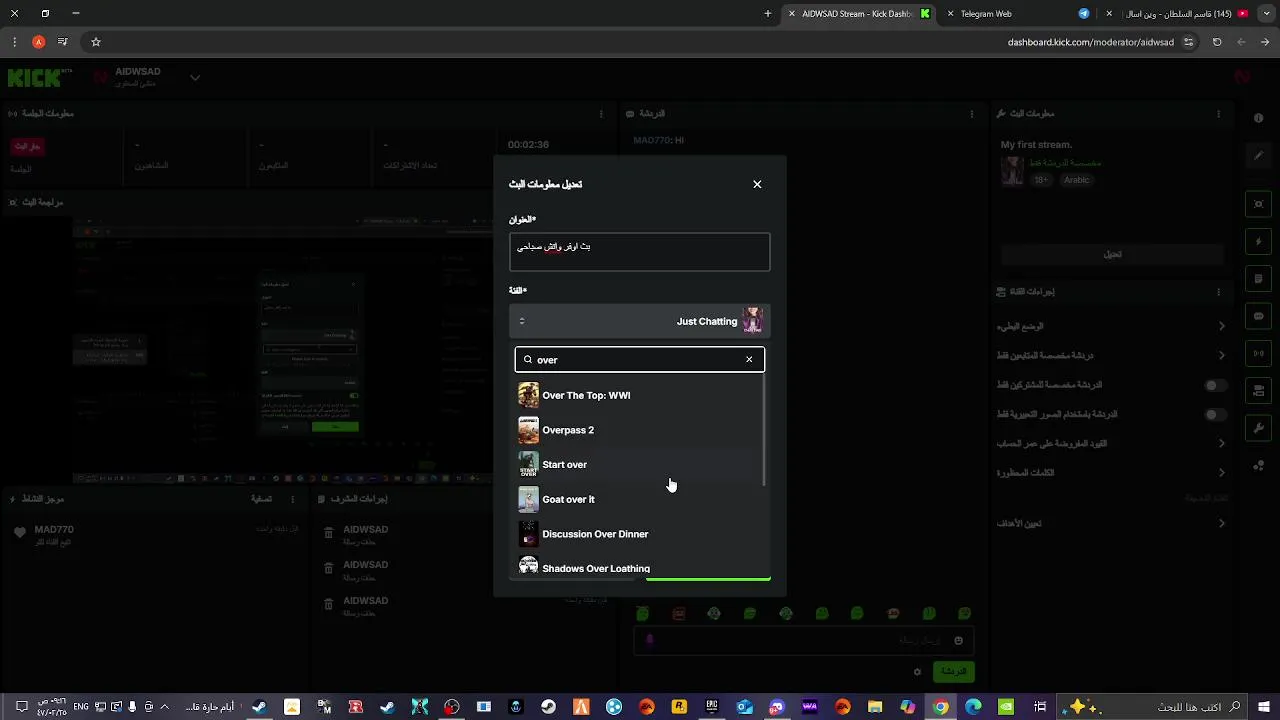The image size is (1280, 720).
Task: Choose Shadows Over Loathing category
Action: [x=639, y=567]
